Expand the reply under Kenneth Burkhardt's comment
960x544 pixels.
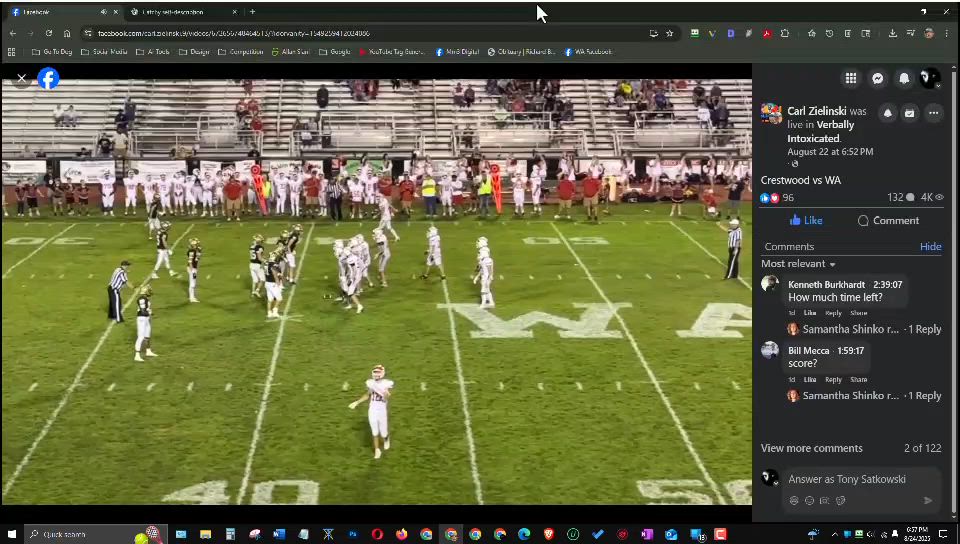pos(871,329)
